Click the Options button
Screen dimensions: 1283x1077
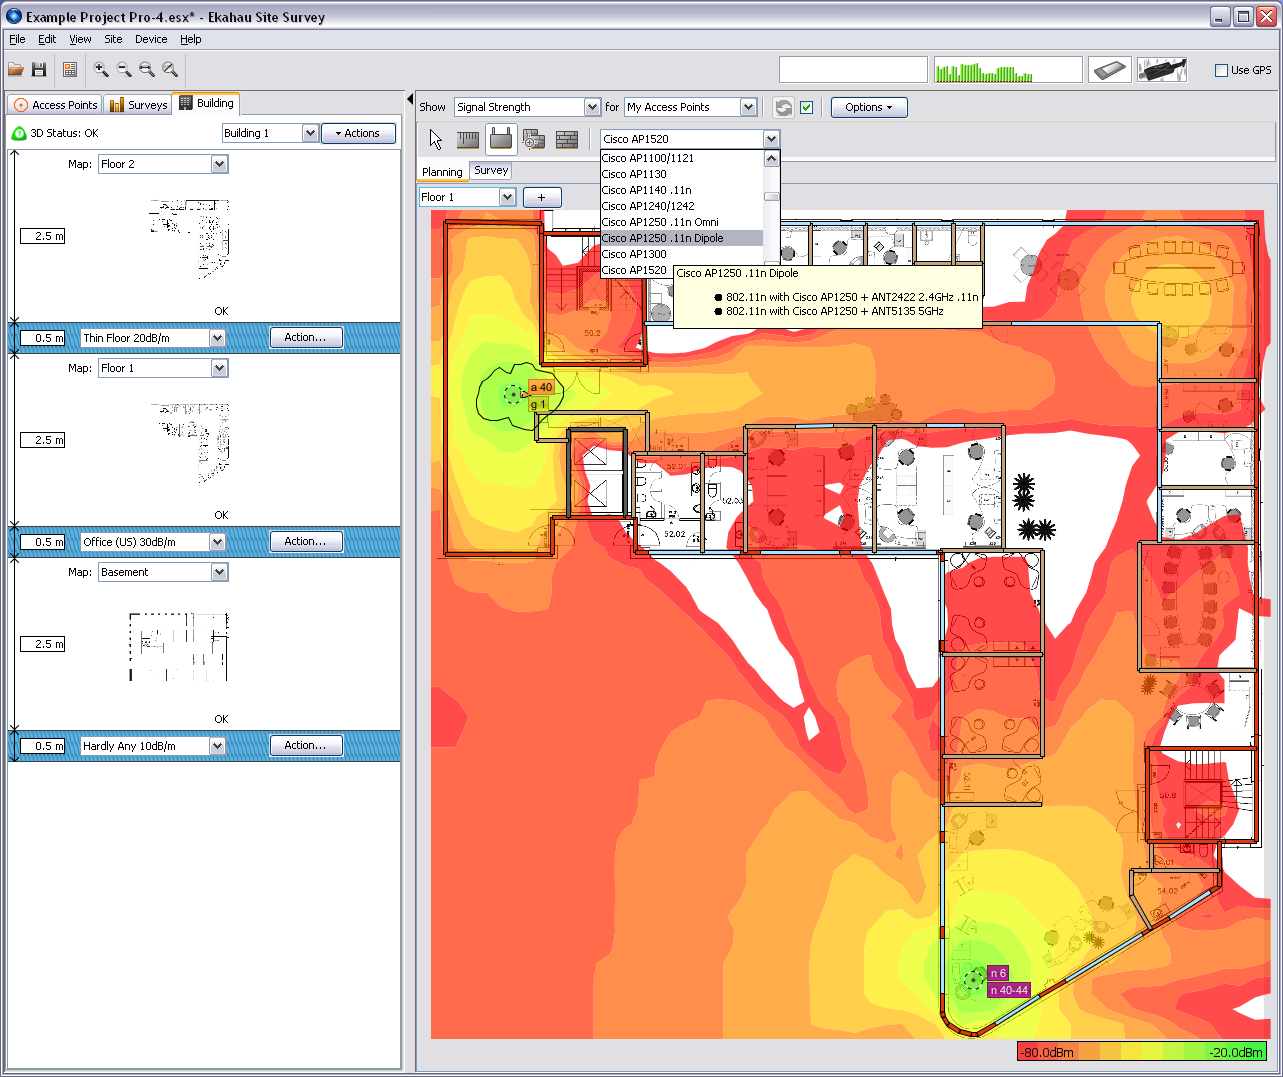868,107
